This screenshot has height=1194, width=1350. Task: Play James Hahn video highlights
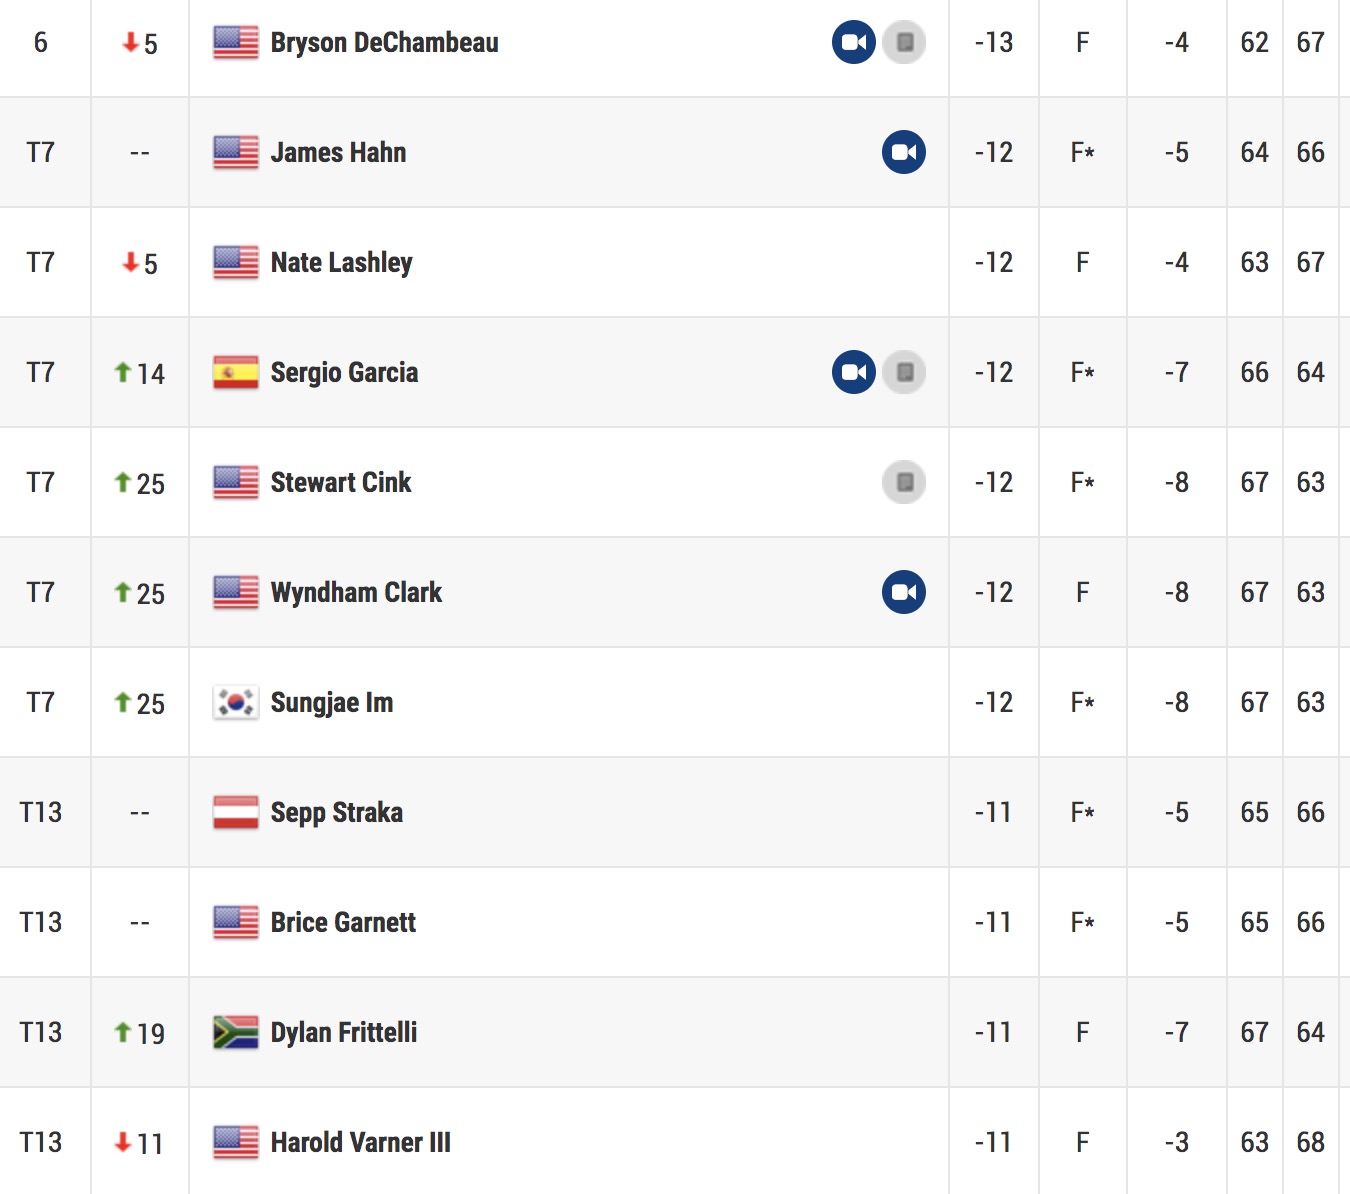904,152
